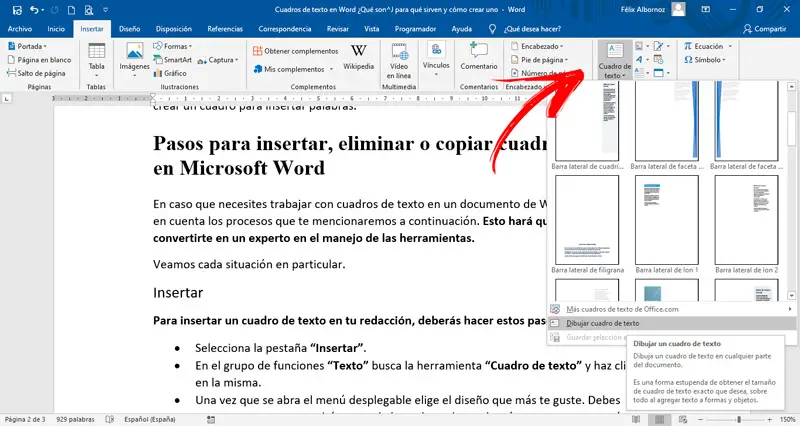Add a drop cap (Letra capital)
This screenshot has width=800, height=426.
pyautogui.click(x=642, y=73)
